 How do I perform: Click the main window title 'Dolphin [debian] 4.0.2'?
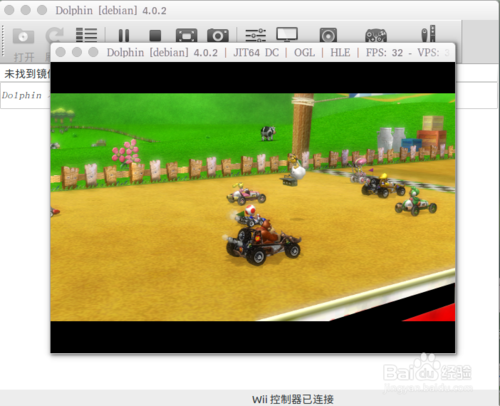111,11
